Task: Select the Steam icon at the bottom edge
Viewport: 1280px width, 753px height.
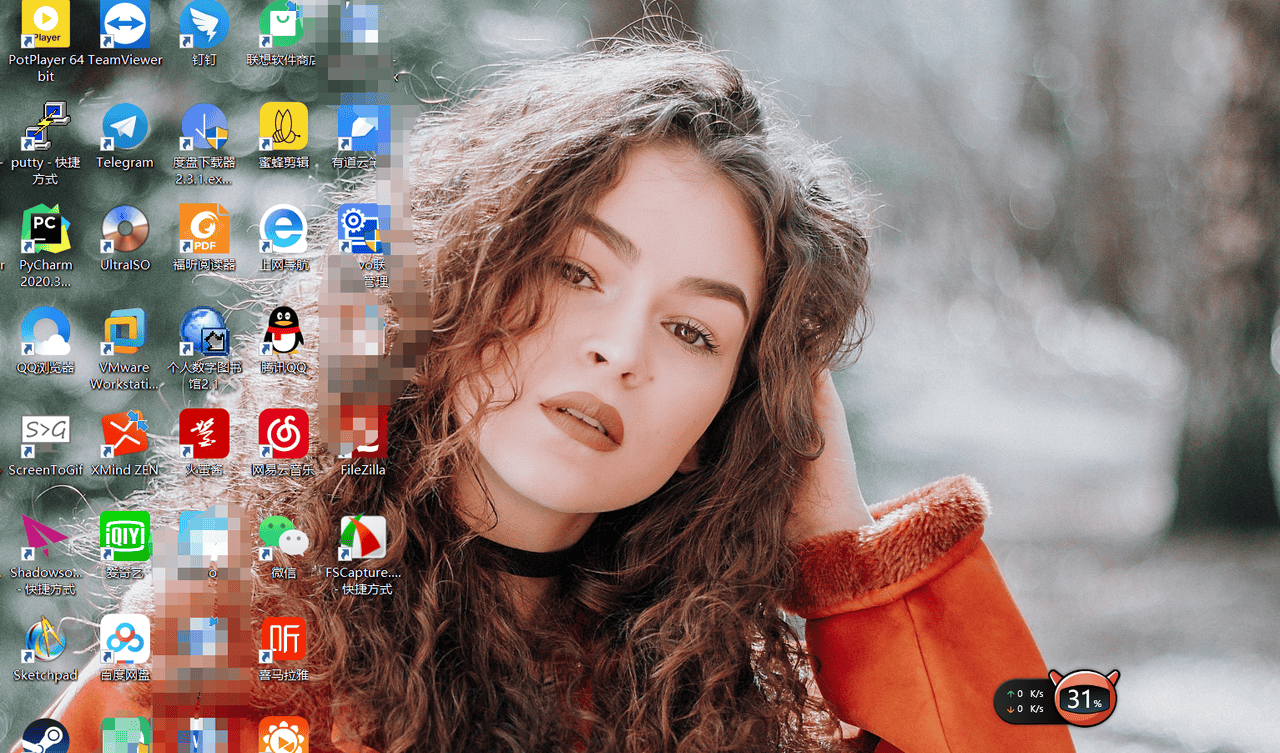Action: tap(45, 736)
